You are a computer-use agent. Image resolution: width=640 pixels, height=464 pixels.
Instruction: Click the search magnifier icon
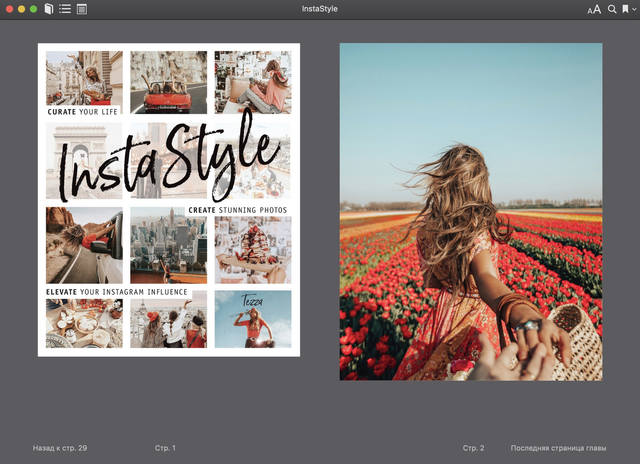coord(612,9)
